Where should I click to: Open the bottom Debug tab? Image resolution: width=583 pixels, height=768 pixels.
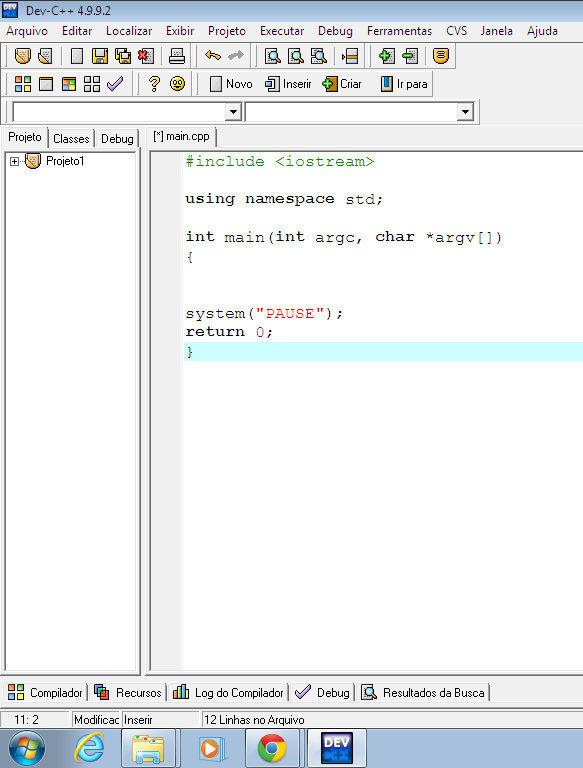[x=322, y=693]
